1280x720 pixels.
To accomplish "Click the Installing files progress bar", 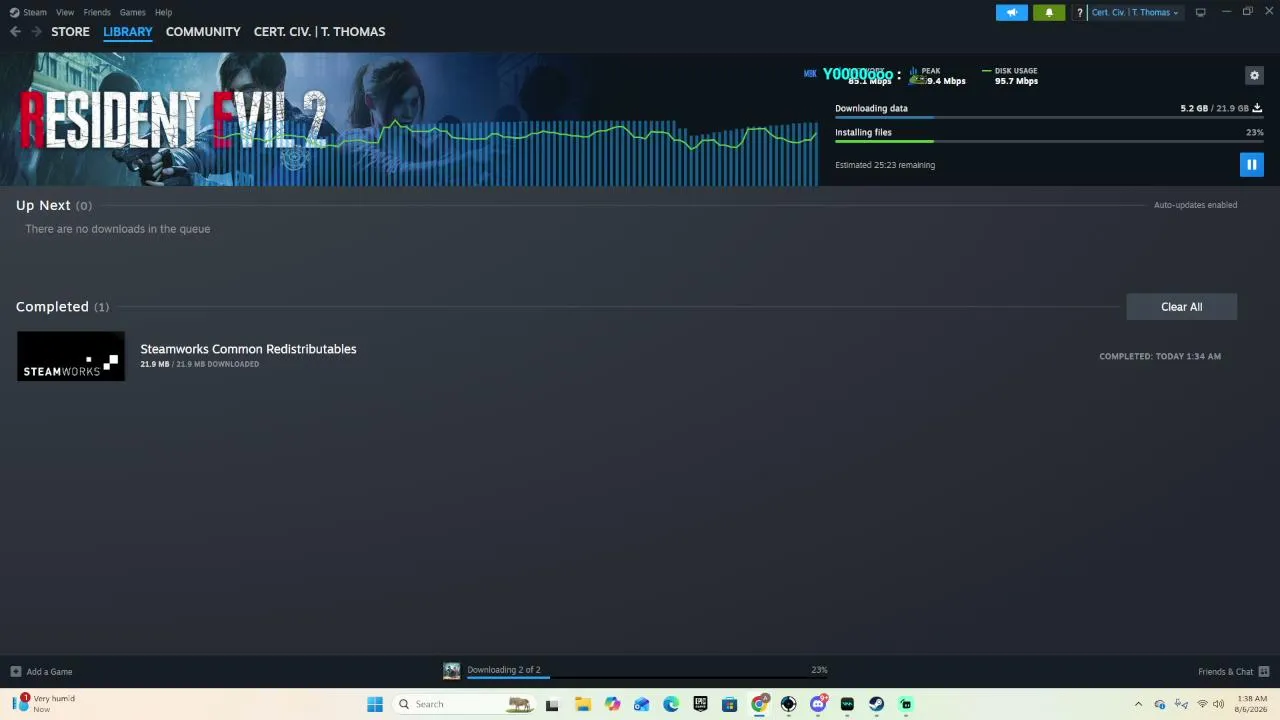I will (x=1049, y=141).
